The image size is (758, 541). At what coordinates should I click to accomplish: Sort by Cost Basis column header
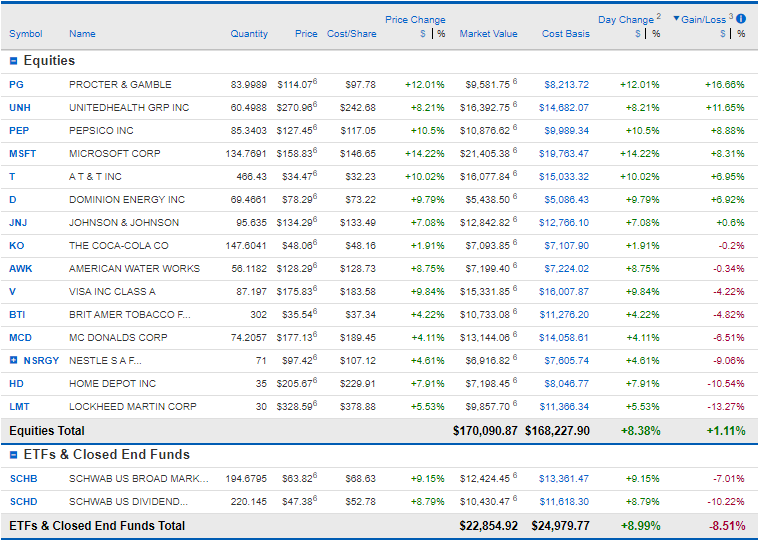point(566,34)
